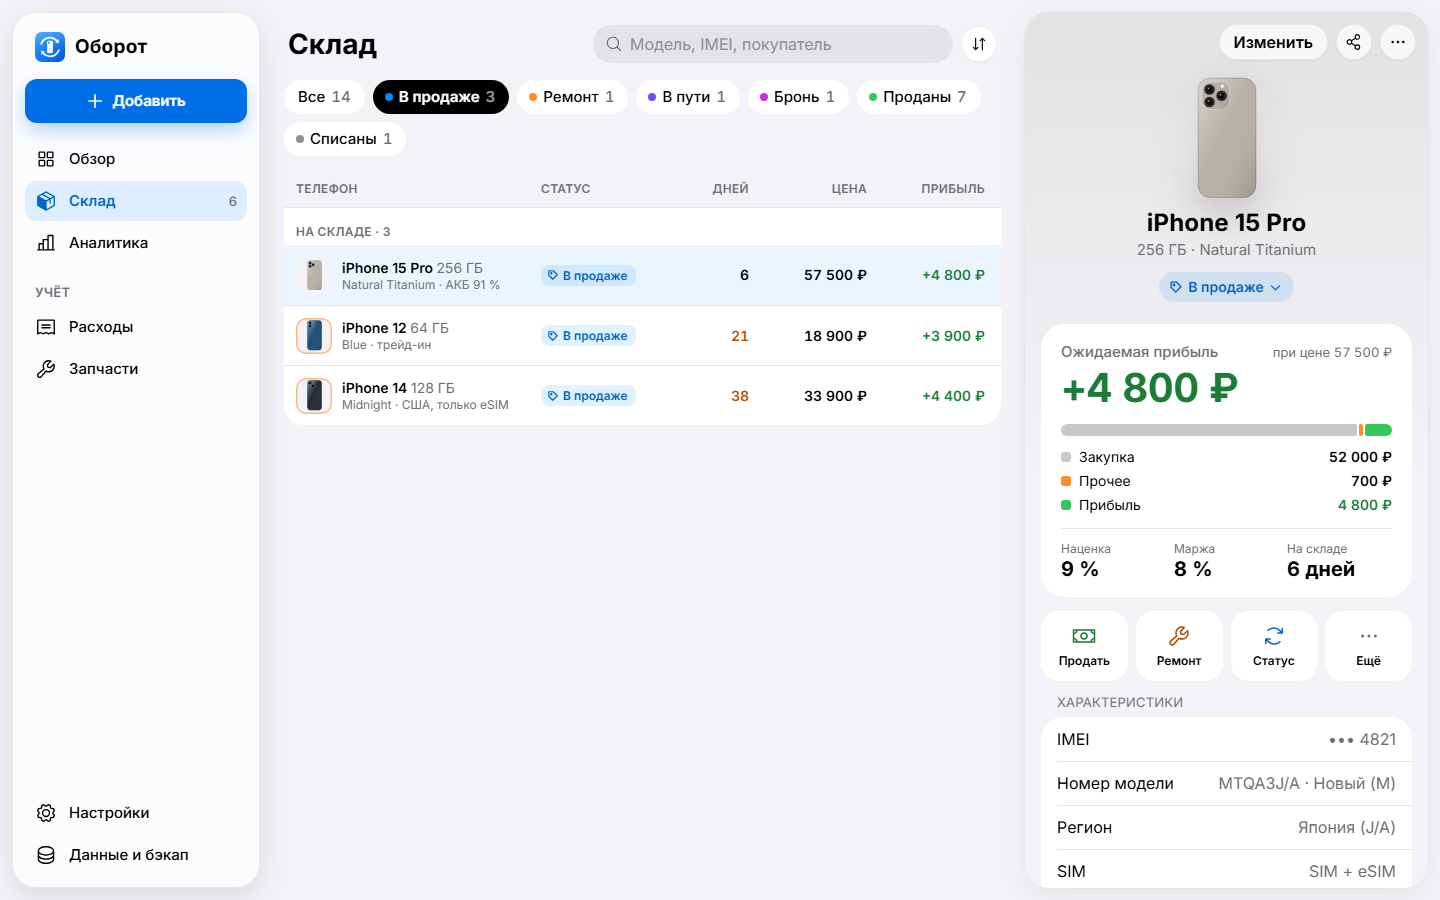This screenshot has width=1440, height=900.
Task: Click the profit breakdown bar
Action: 1226,430
